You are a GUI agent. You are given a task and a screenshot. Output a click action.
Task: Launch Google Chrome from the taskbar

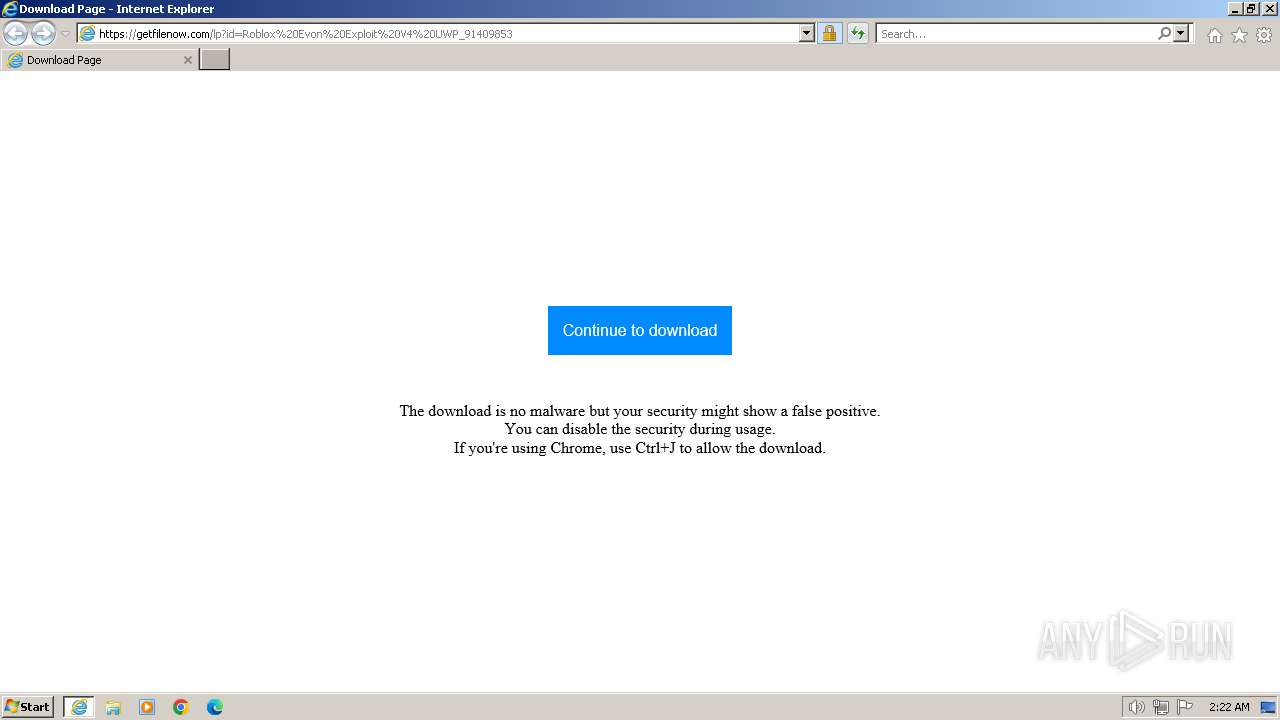click(x=181, y=707)
